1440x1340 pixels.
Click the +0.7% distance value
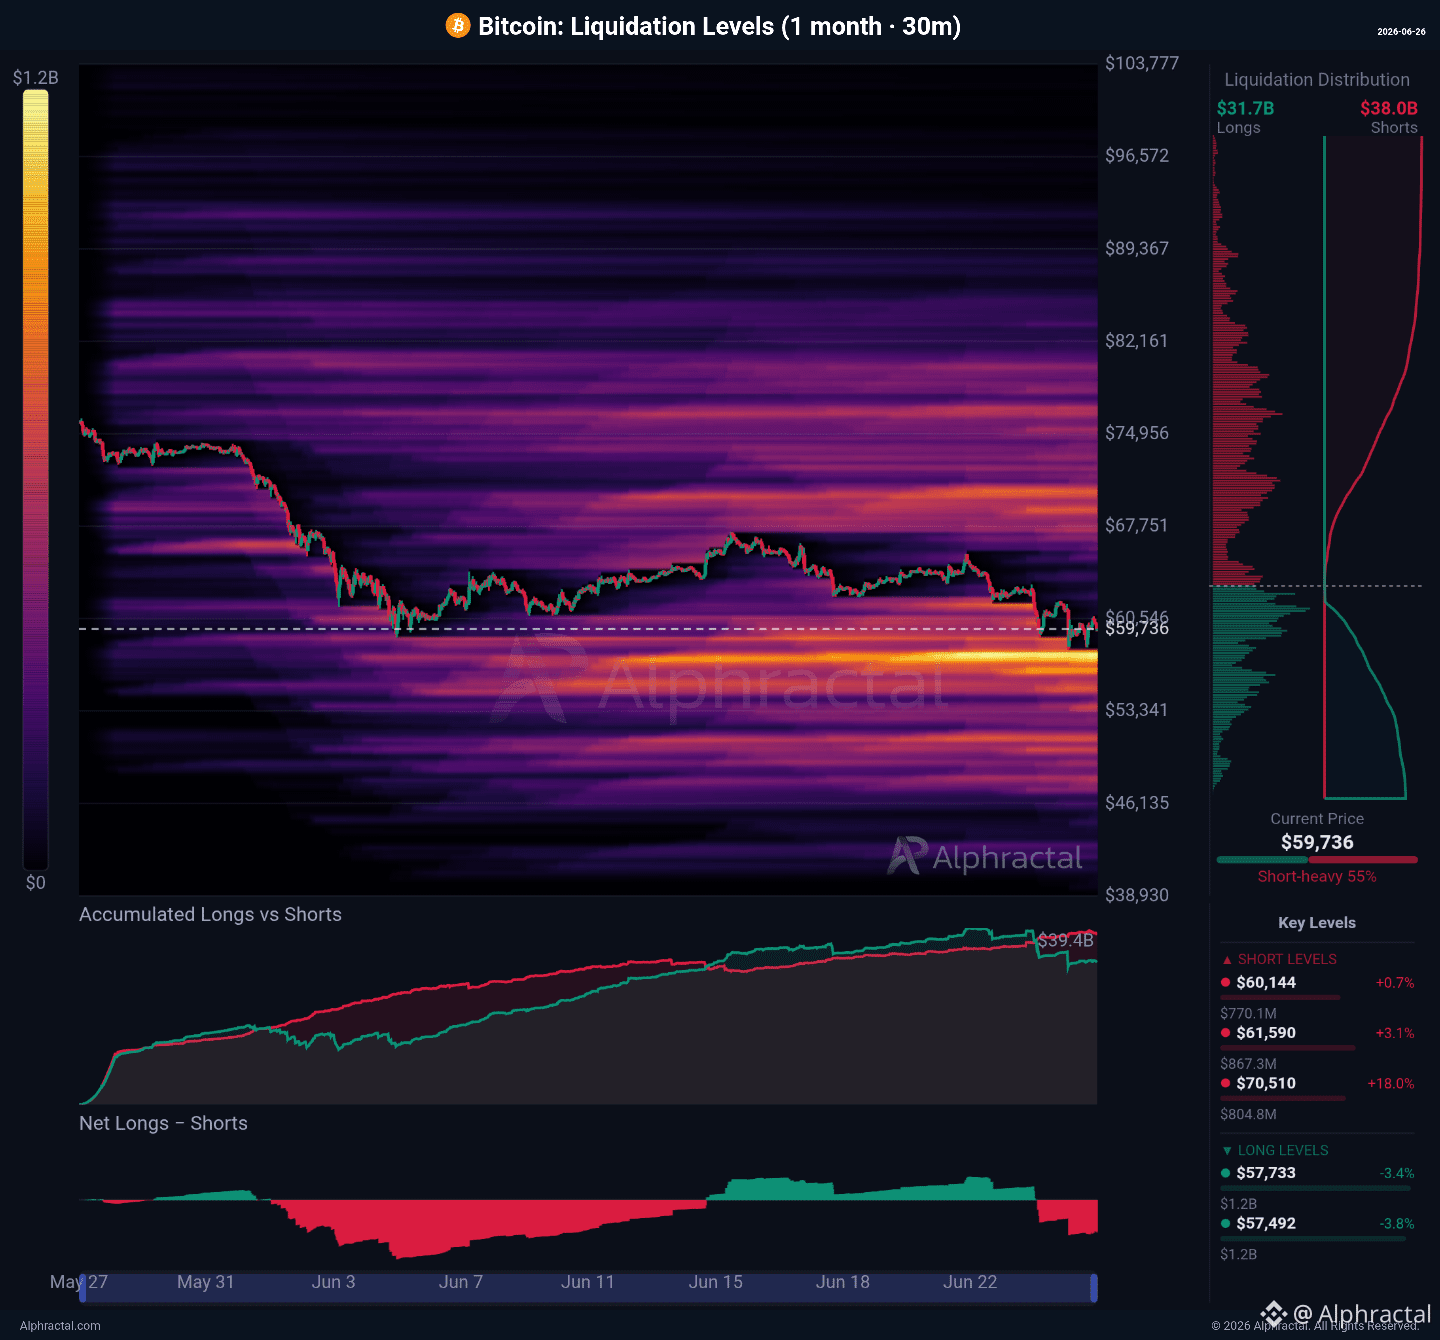pos(1395,983)
